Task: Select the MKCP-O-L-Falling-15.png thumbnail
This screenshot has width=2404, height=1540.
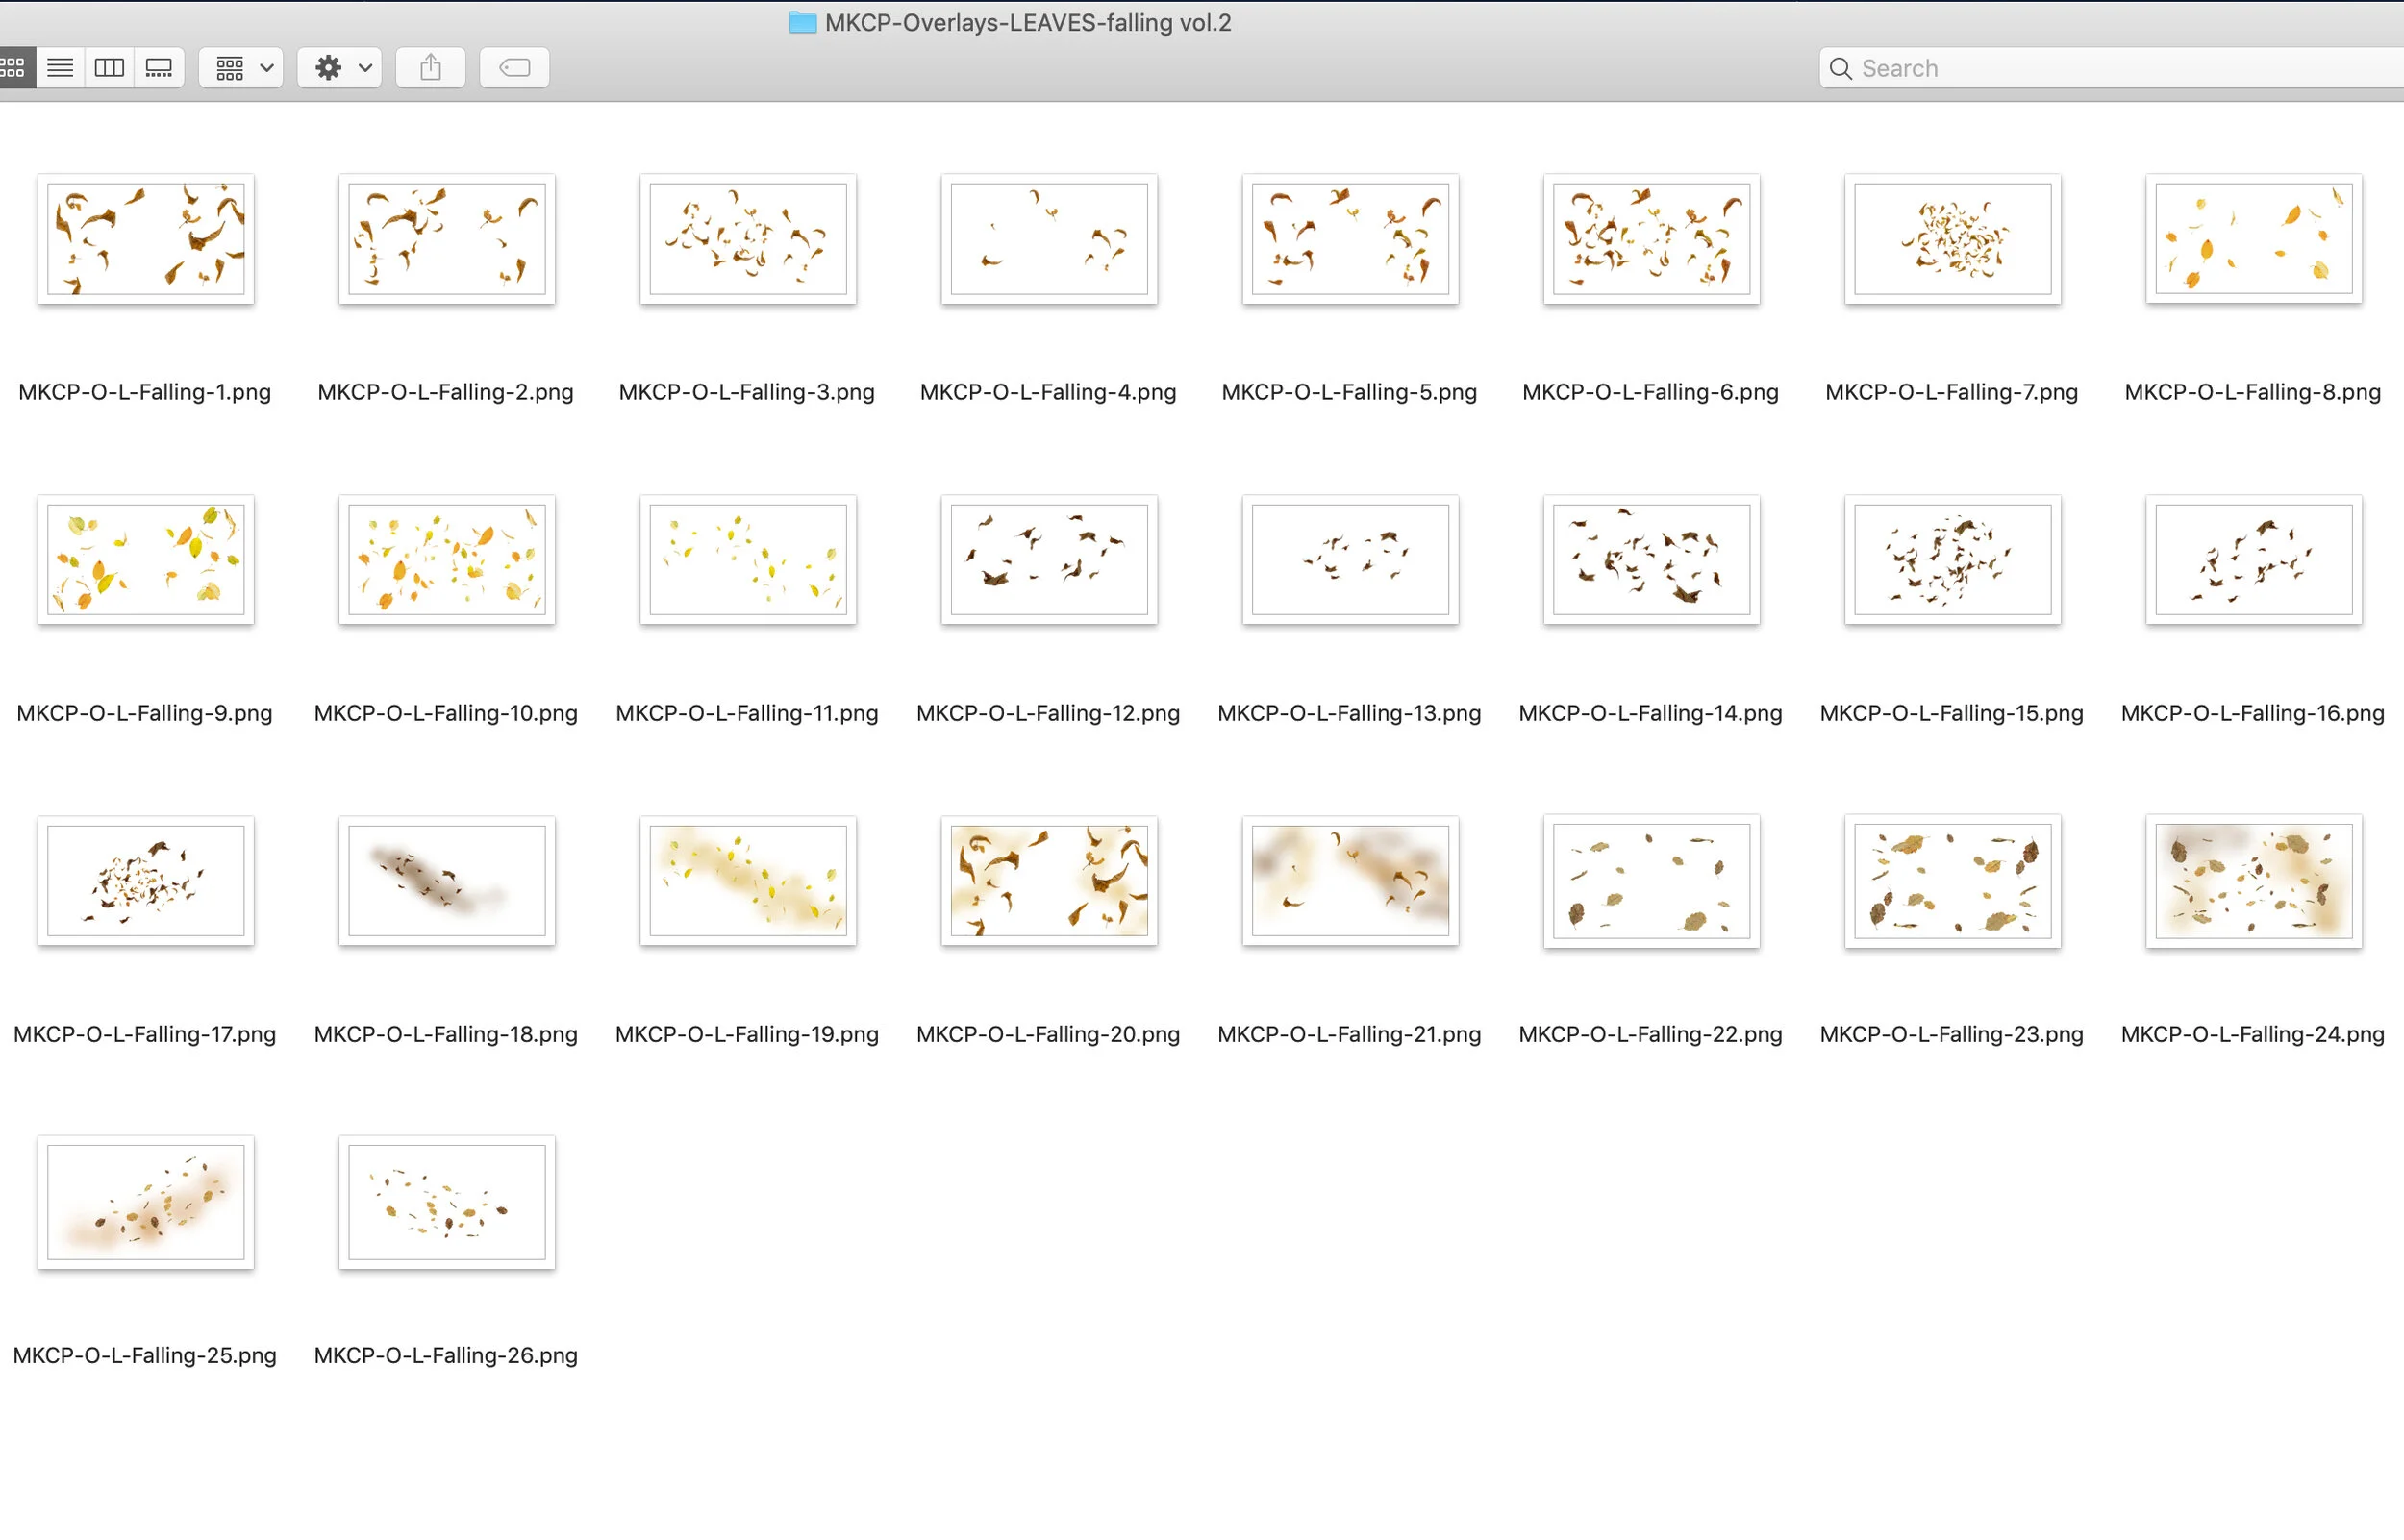Action: [x=1952, y=559]
